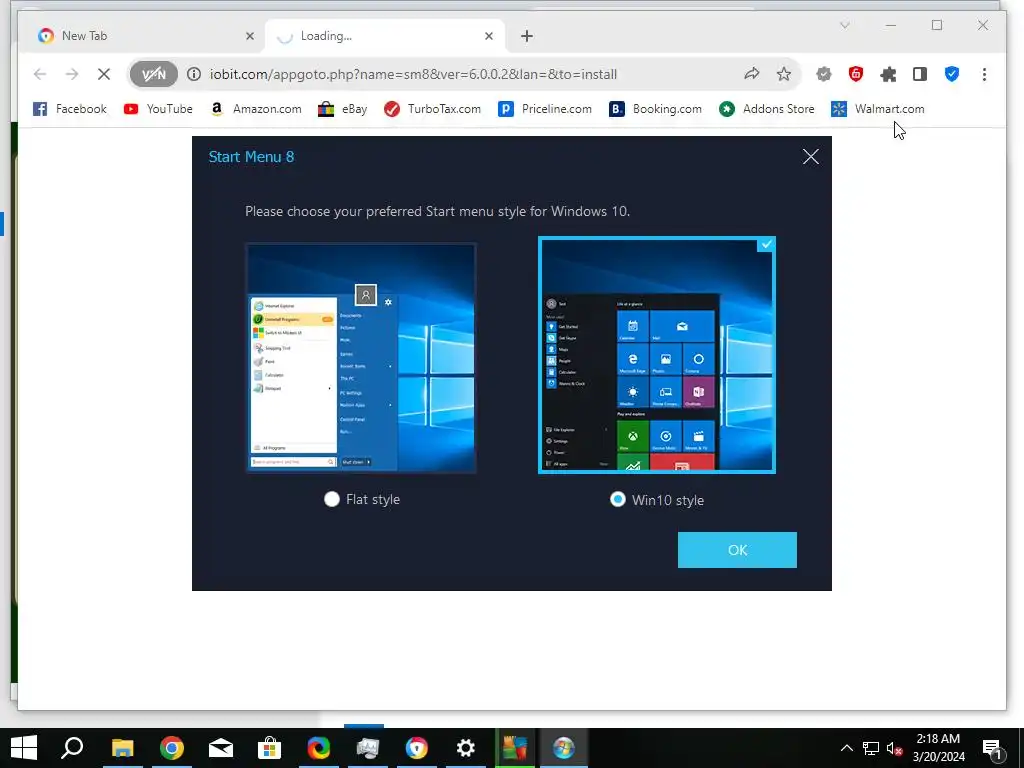Choose the Flat style preview thumbnail
Image resolution: width=1024 pixels, height=768 pixels.
click(x=361, y=358)
